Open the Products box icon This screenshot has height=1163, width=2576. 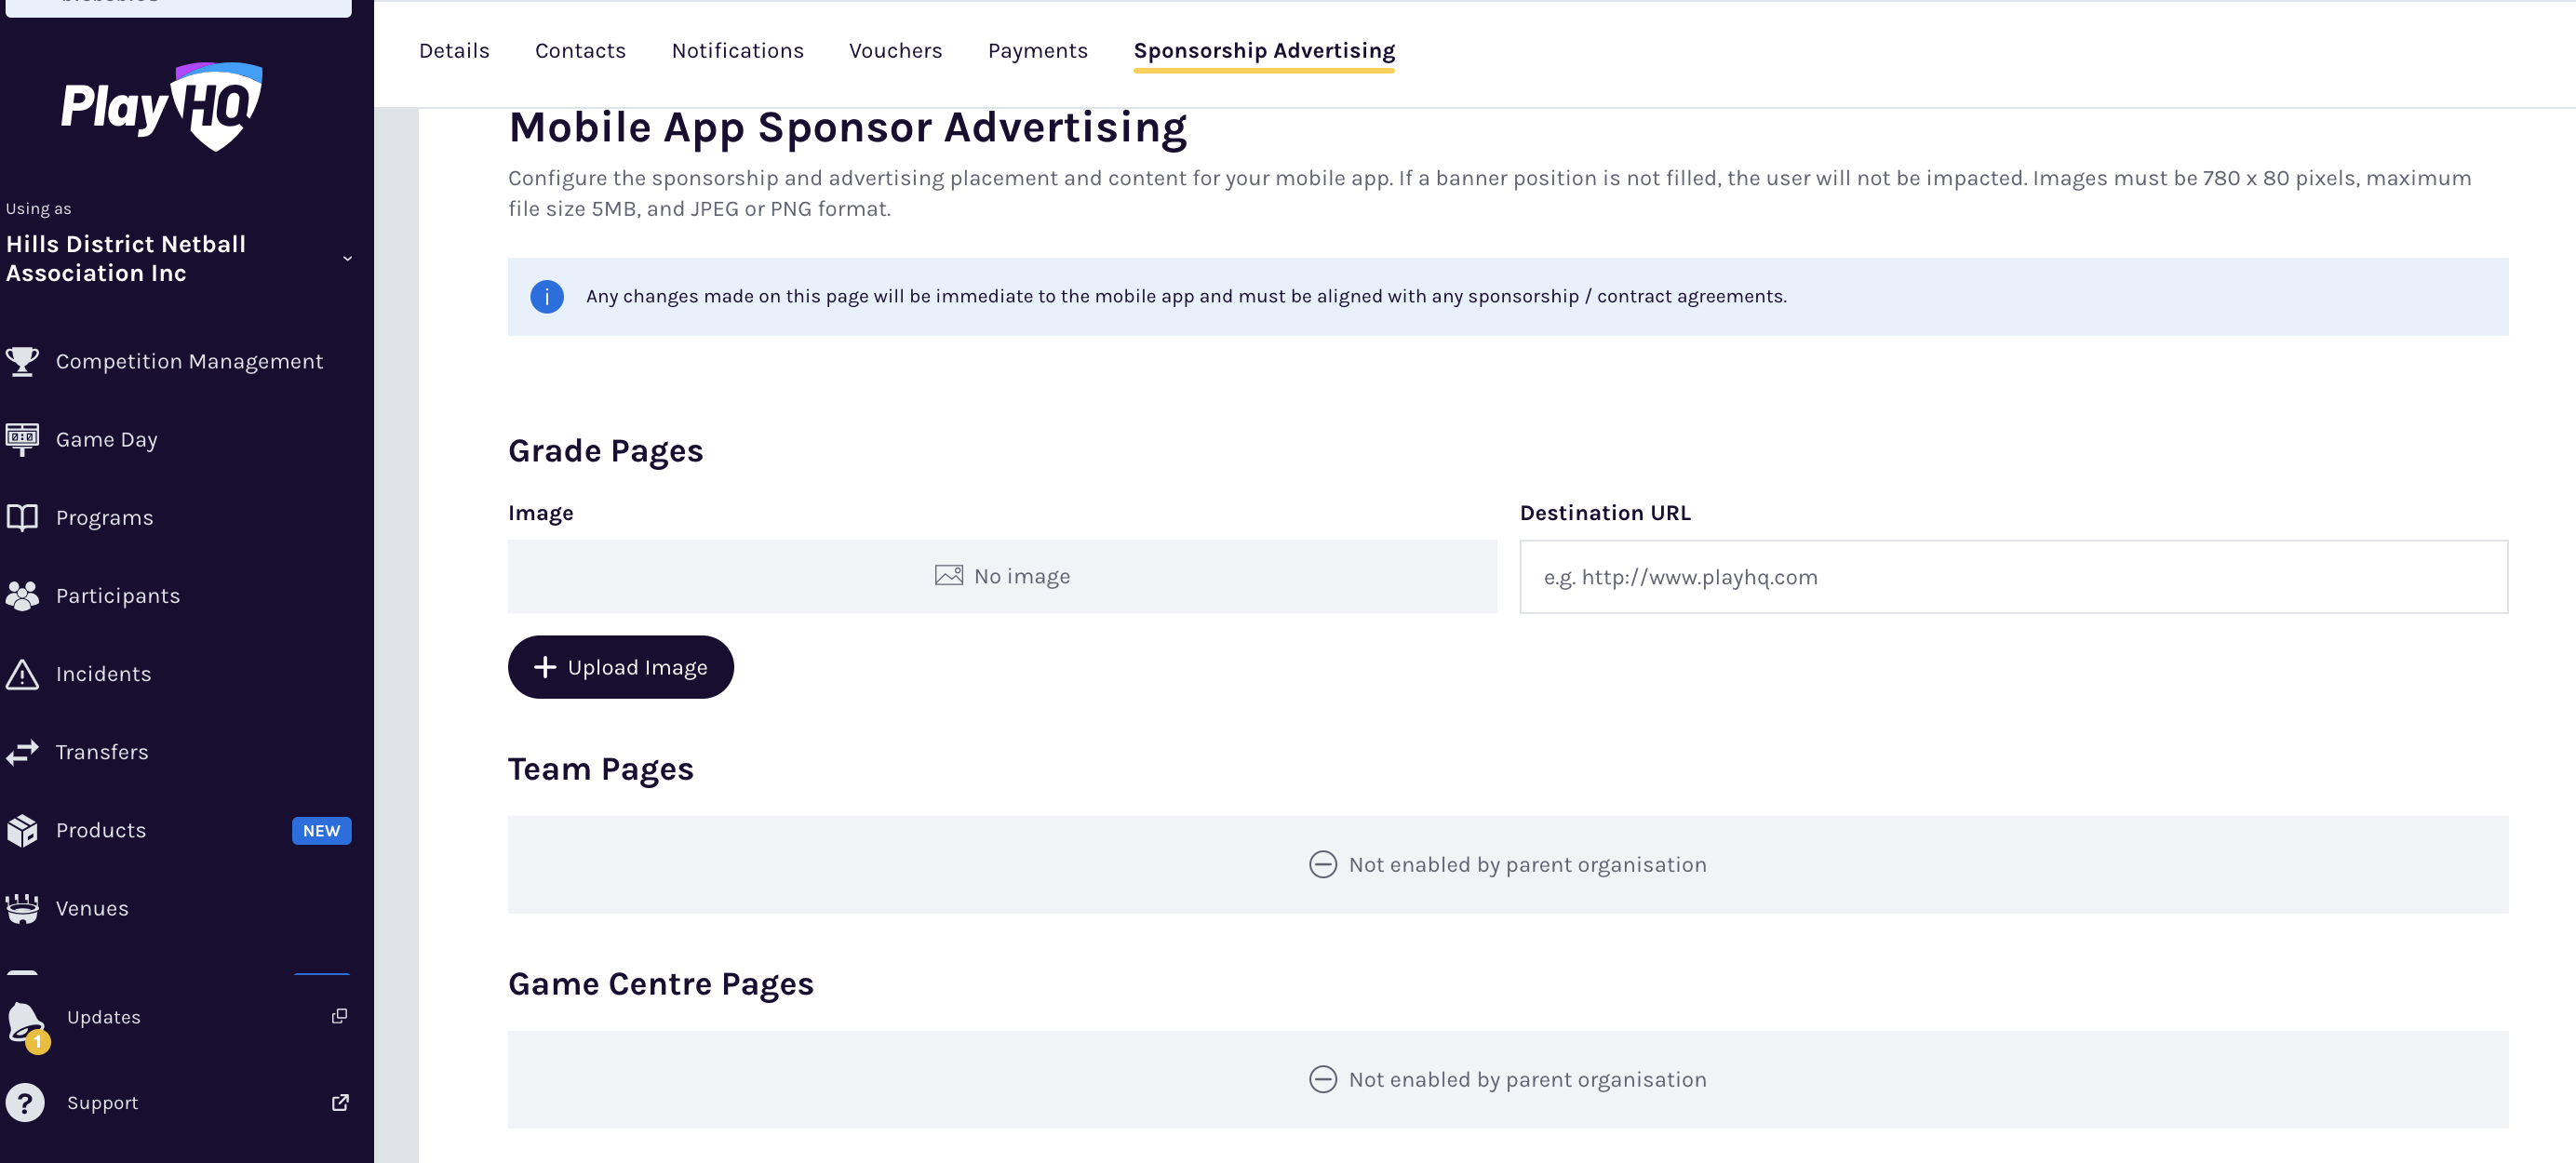(x=22, y=830)
